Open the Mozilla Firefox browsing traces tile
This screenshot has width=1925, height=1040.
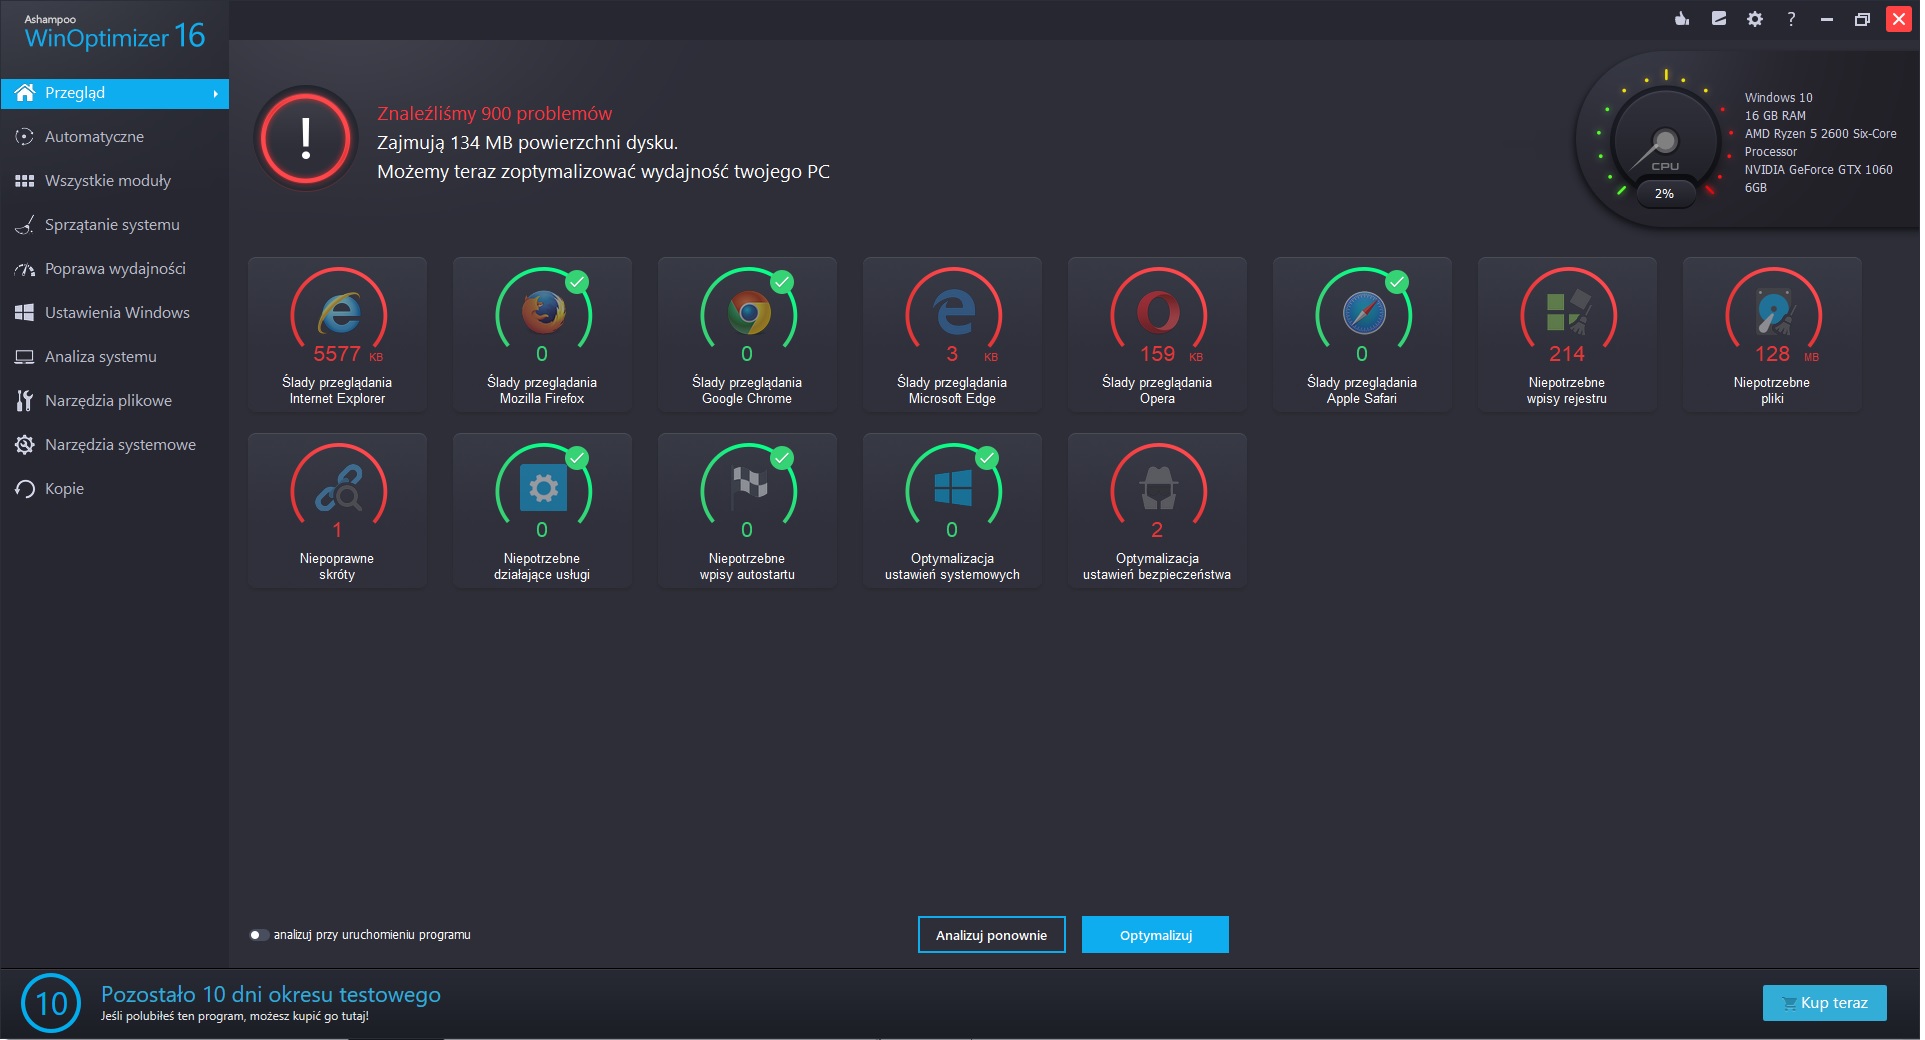click(542, 334)
